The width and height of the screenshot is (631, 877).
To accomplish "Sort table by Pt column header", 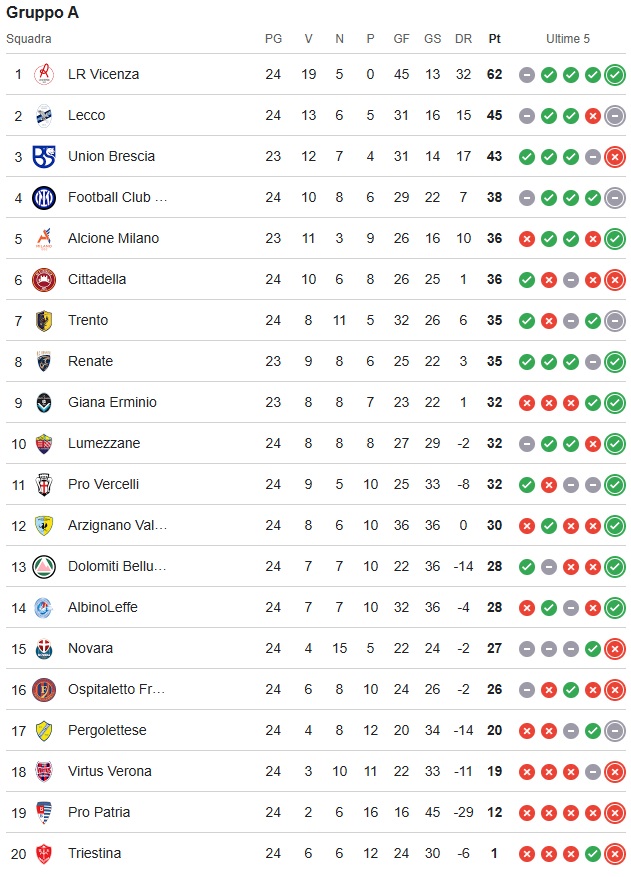I will point(494,39).
